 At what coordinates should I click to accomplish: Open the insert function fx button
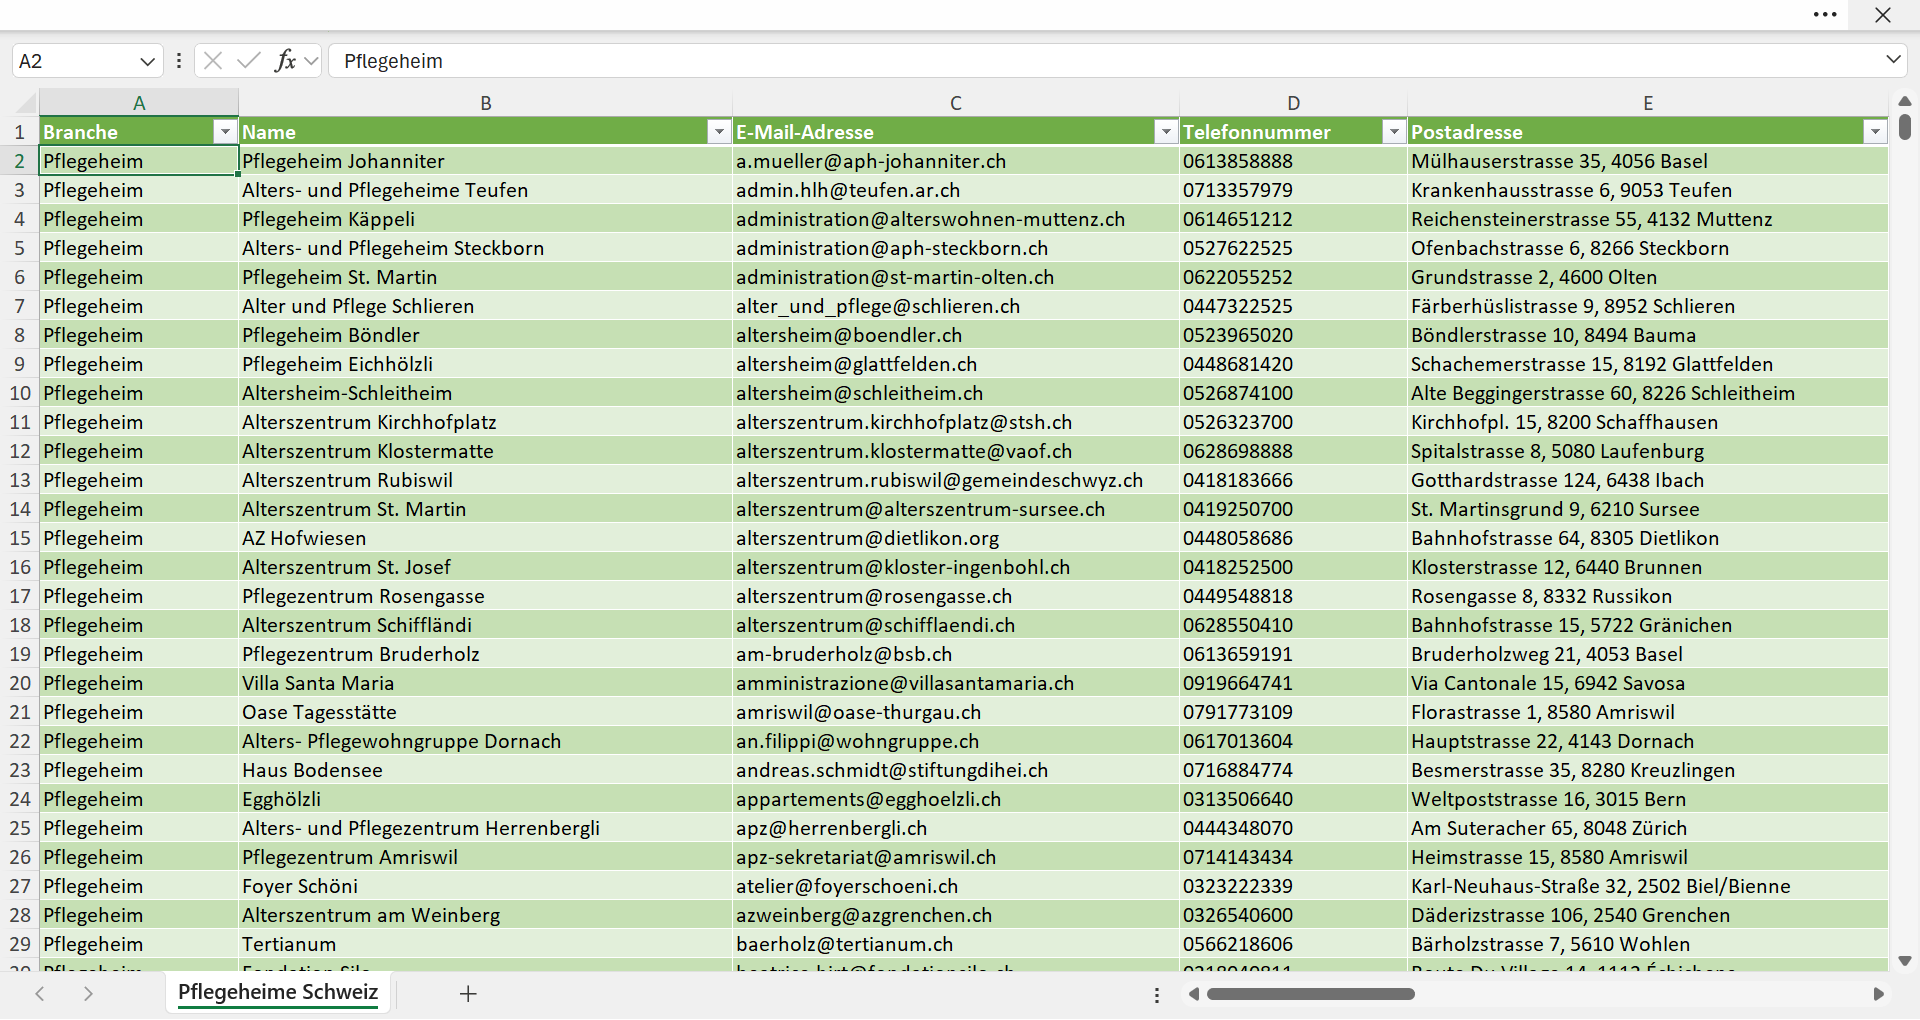coord(285,61)
